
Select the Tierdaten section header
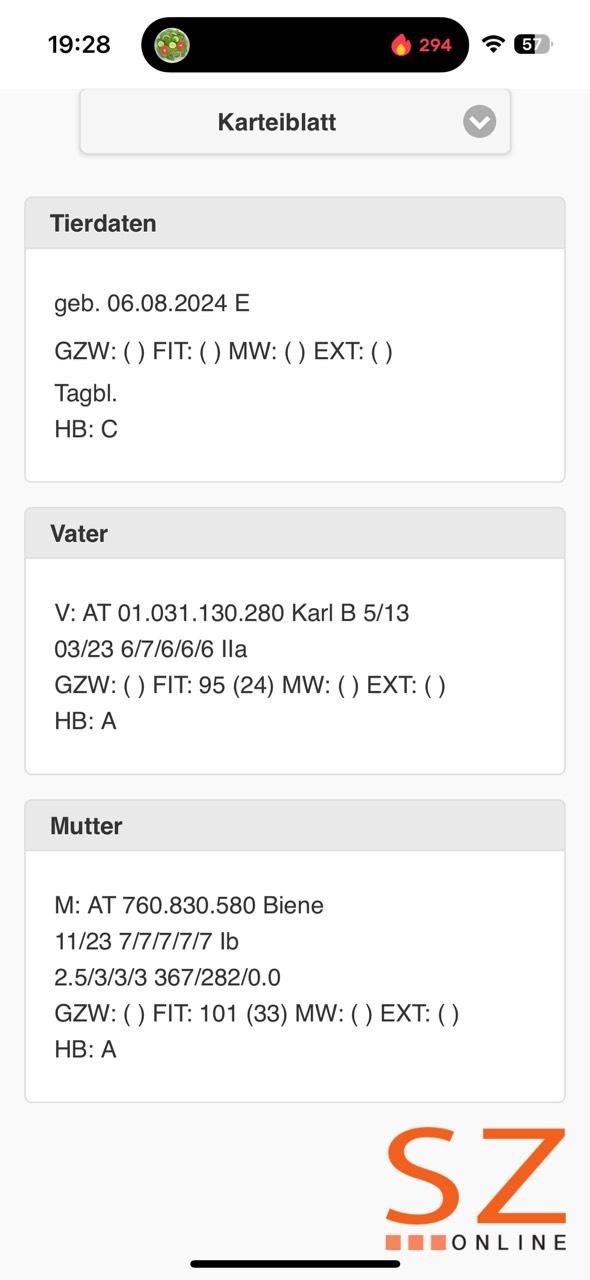[295, 223]
